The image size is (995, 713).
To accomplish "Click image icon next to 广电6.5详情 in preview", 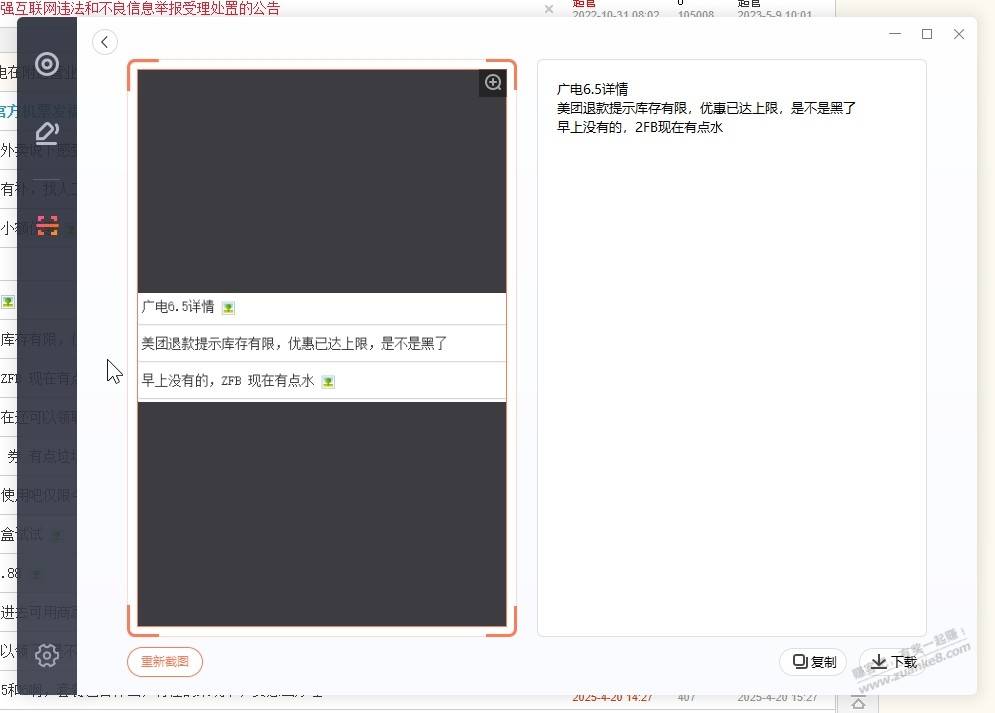I will 228,308.
